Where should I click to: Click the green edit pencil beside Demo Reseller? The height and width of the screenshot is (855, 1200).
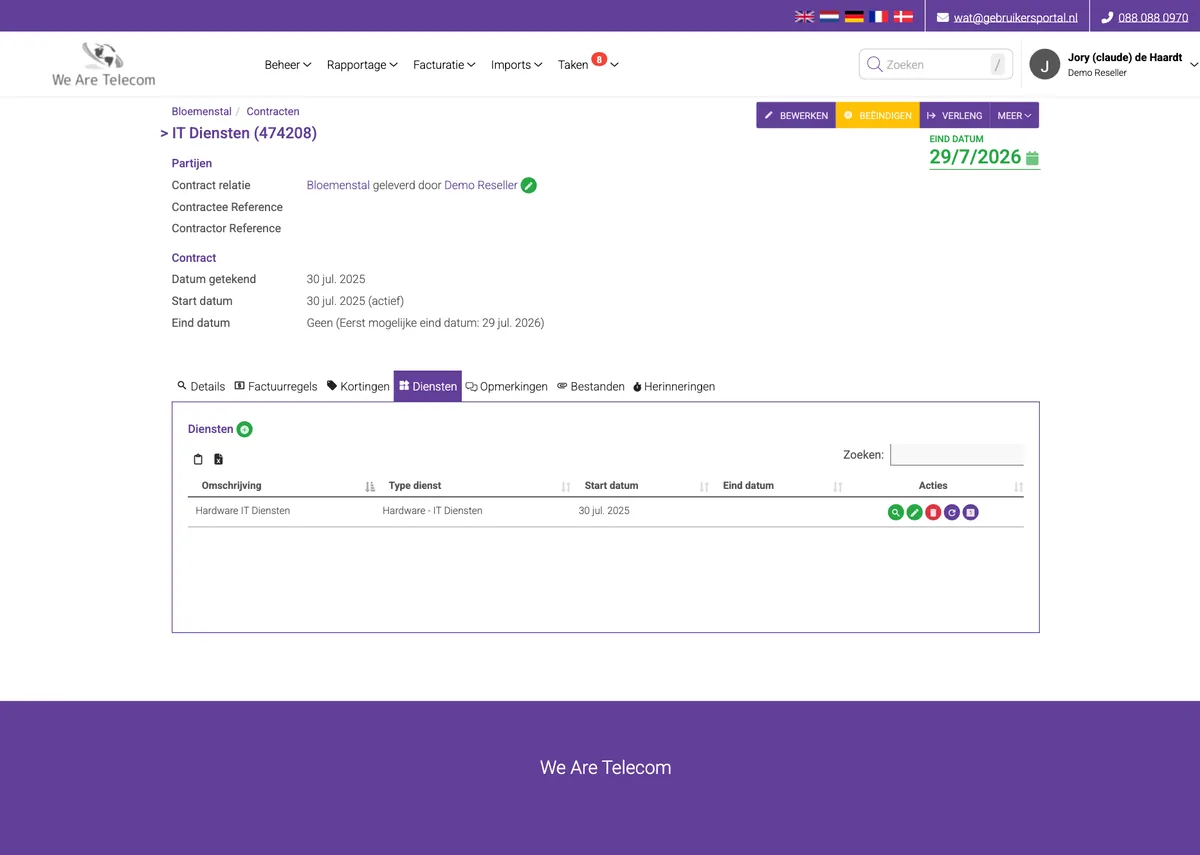pyautogui.click(x=529, y=185)
